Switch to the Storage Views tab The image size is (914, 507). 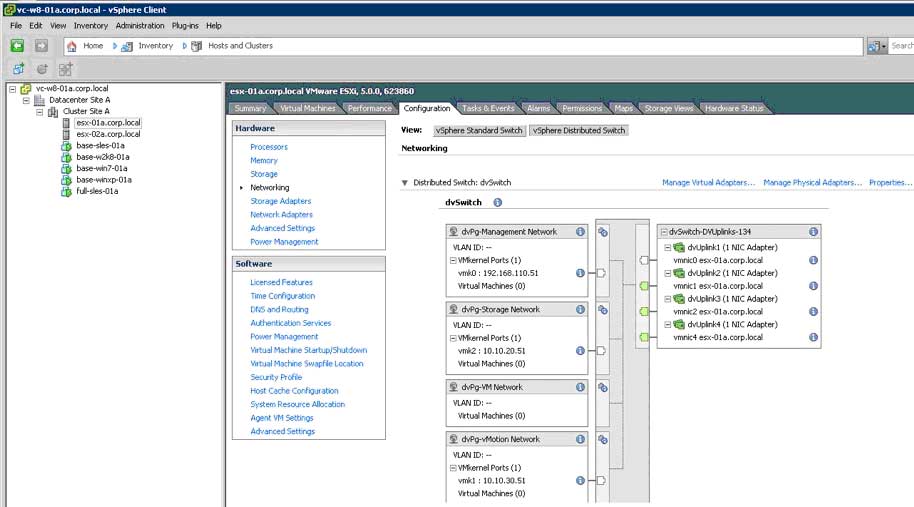pos(669,108)
